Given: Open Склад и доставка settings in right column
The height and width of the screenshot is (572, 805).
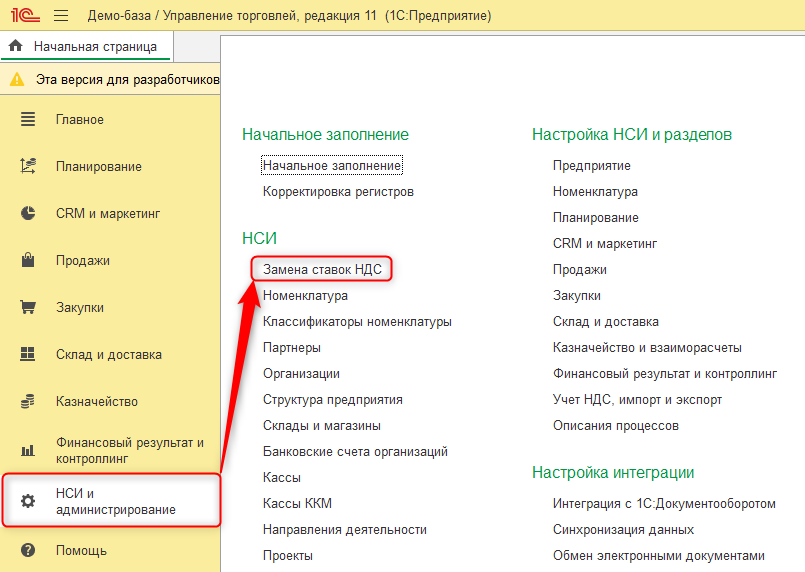Looking at the screenshot, I should pyautogui.click(x=606, y=321).
